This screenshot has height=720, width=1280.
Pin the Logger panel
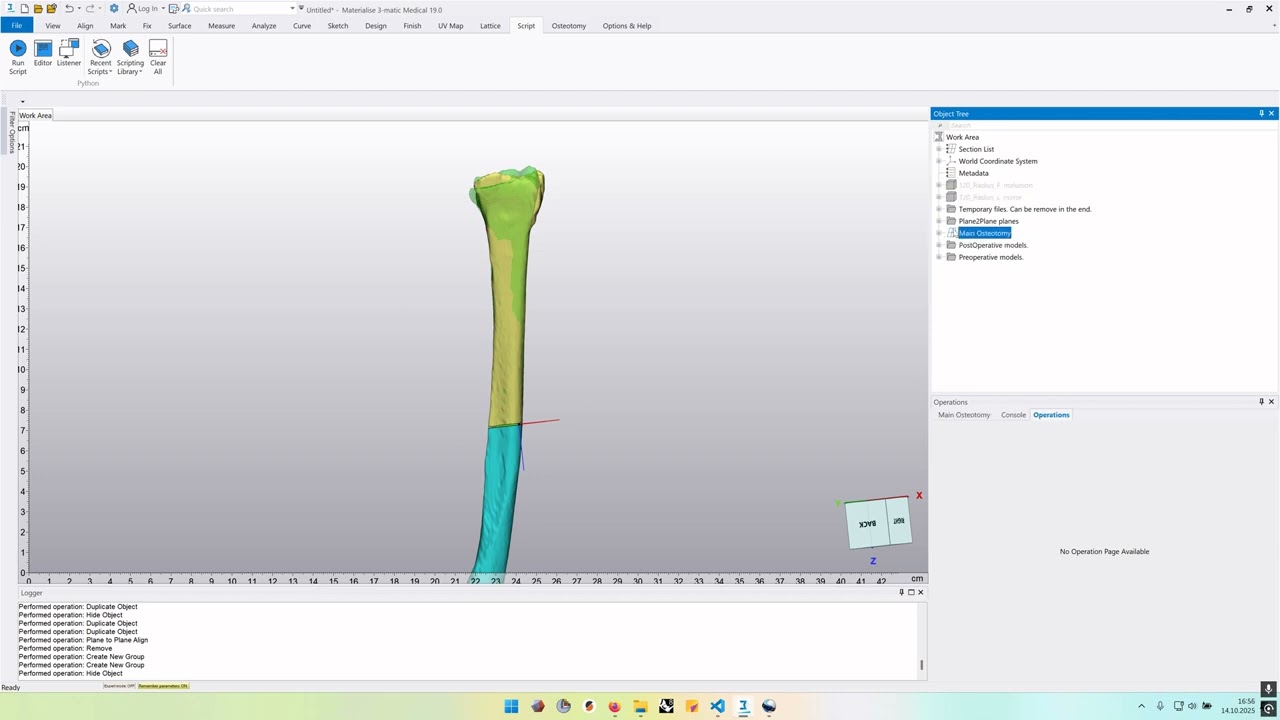point(901,592)
